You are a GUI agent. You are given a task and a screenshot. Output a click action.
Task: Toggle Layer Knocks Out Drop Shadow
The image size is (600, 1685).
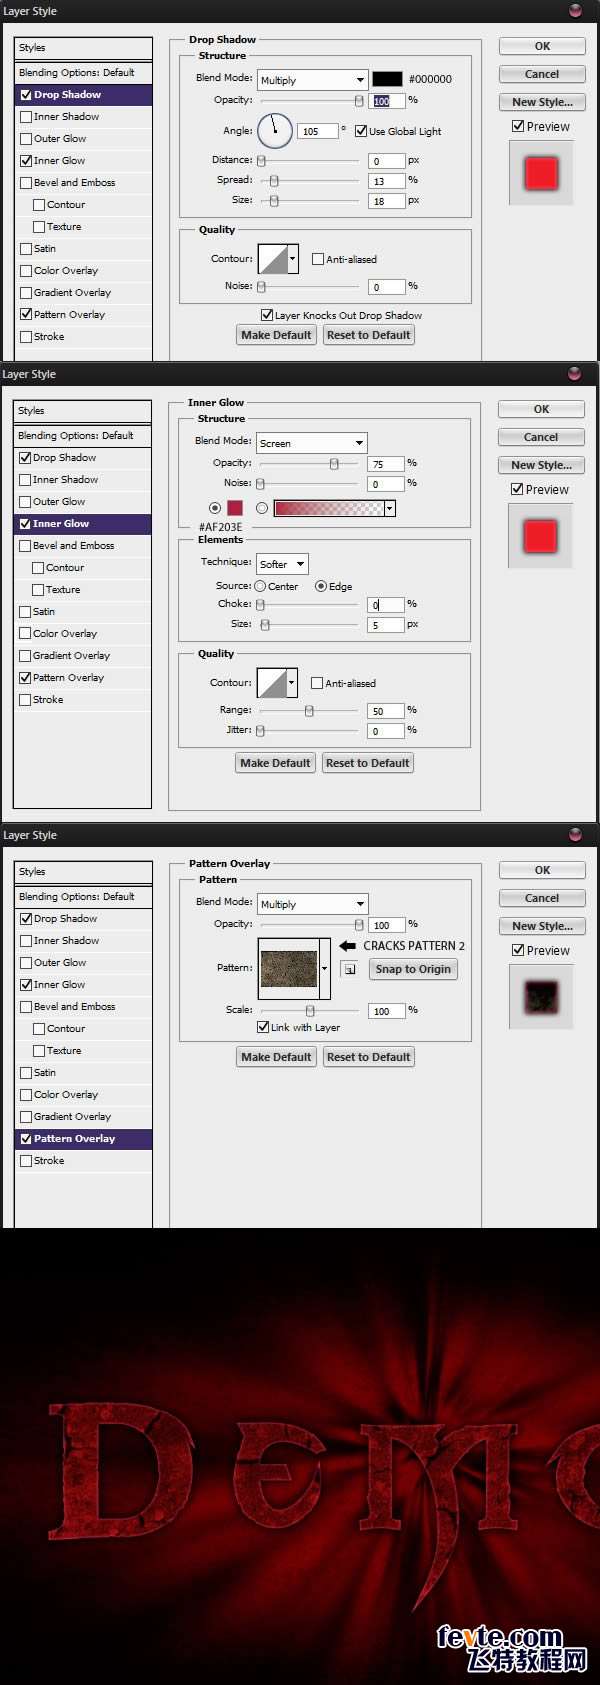(267, 315)
